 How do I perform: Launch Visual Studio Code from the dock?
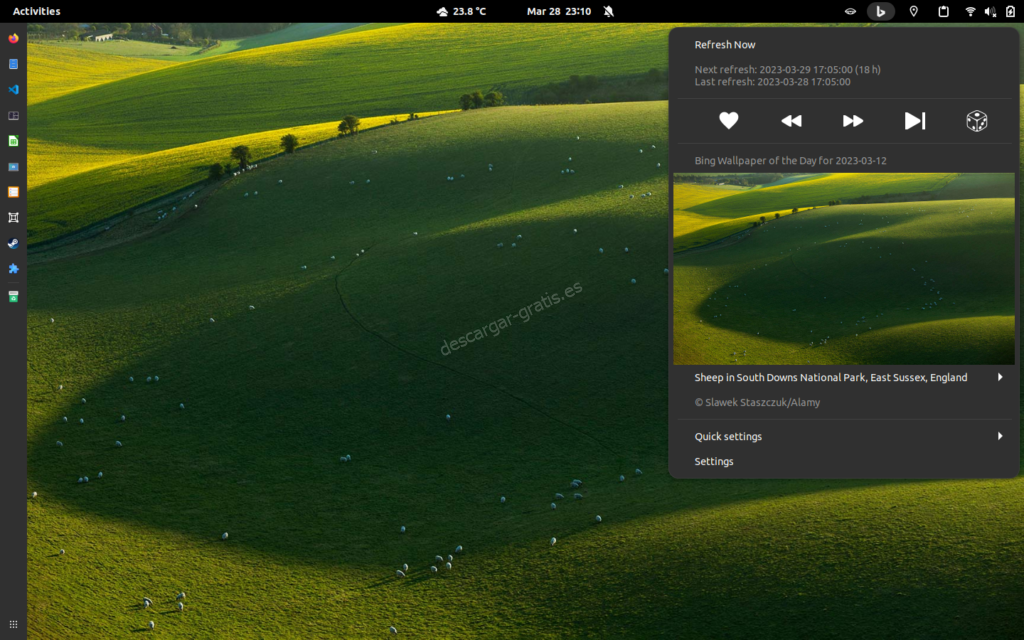[12, 89]
